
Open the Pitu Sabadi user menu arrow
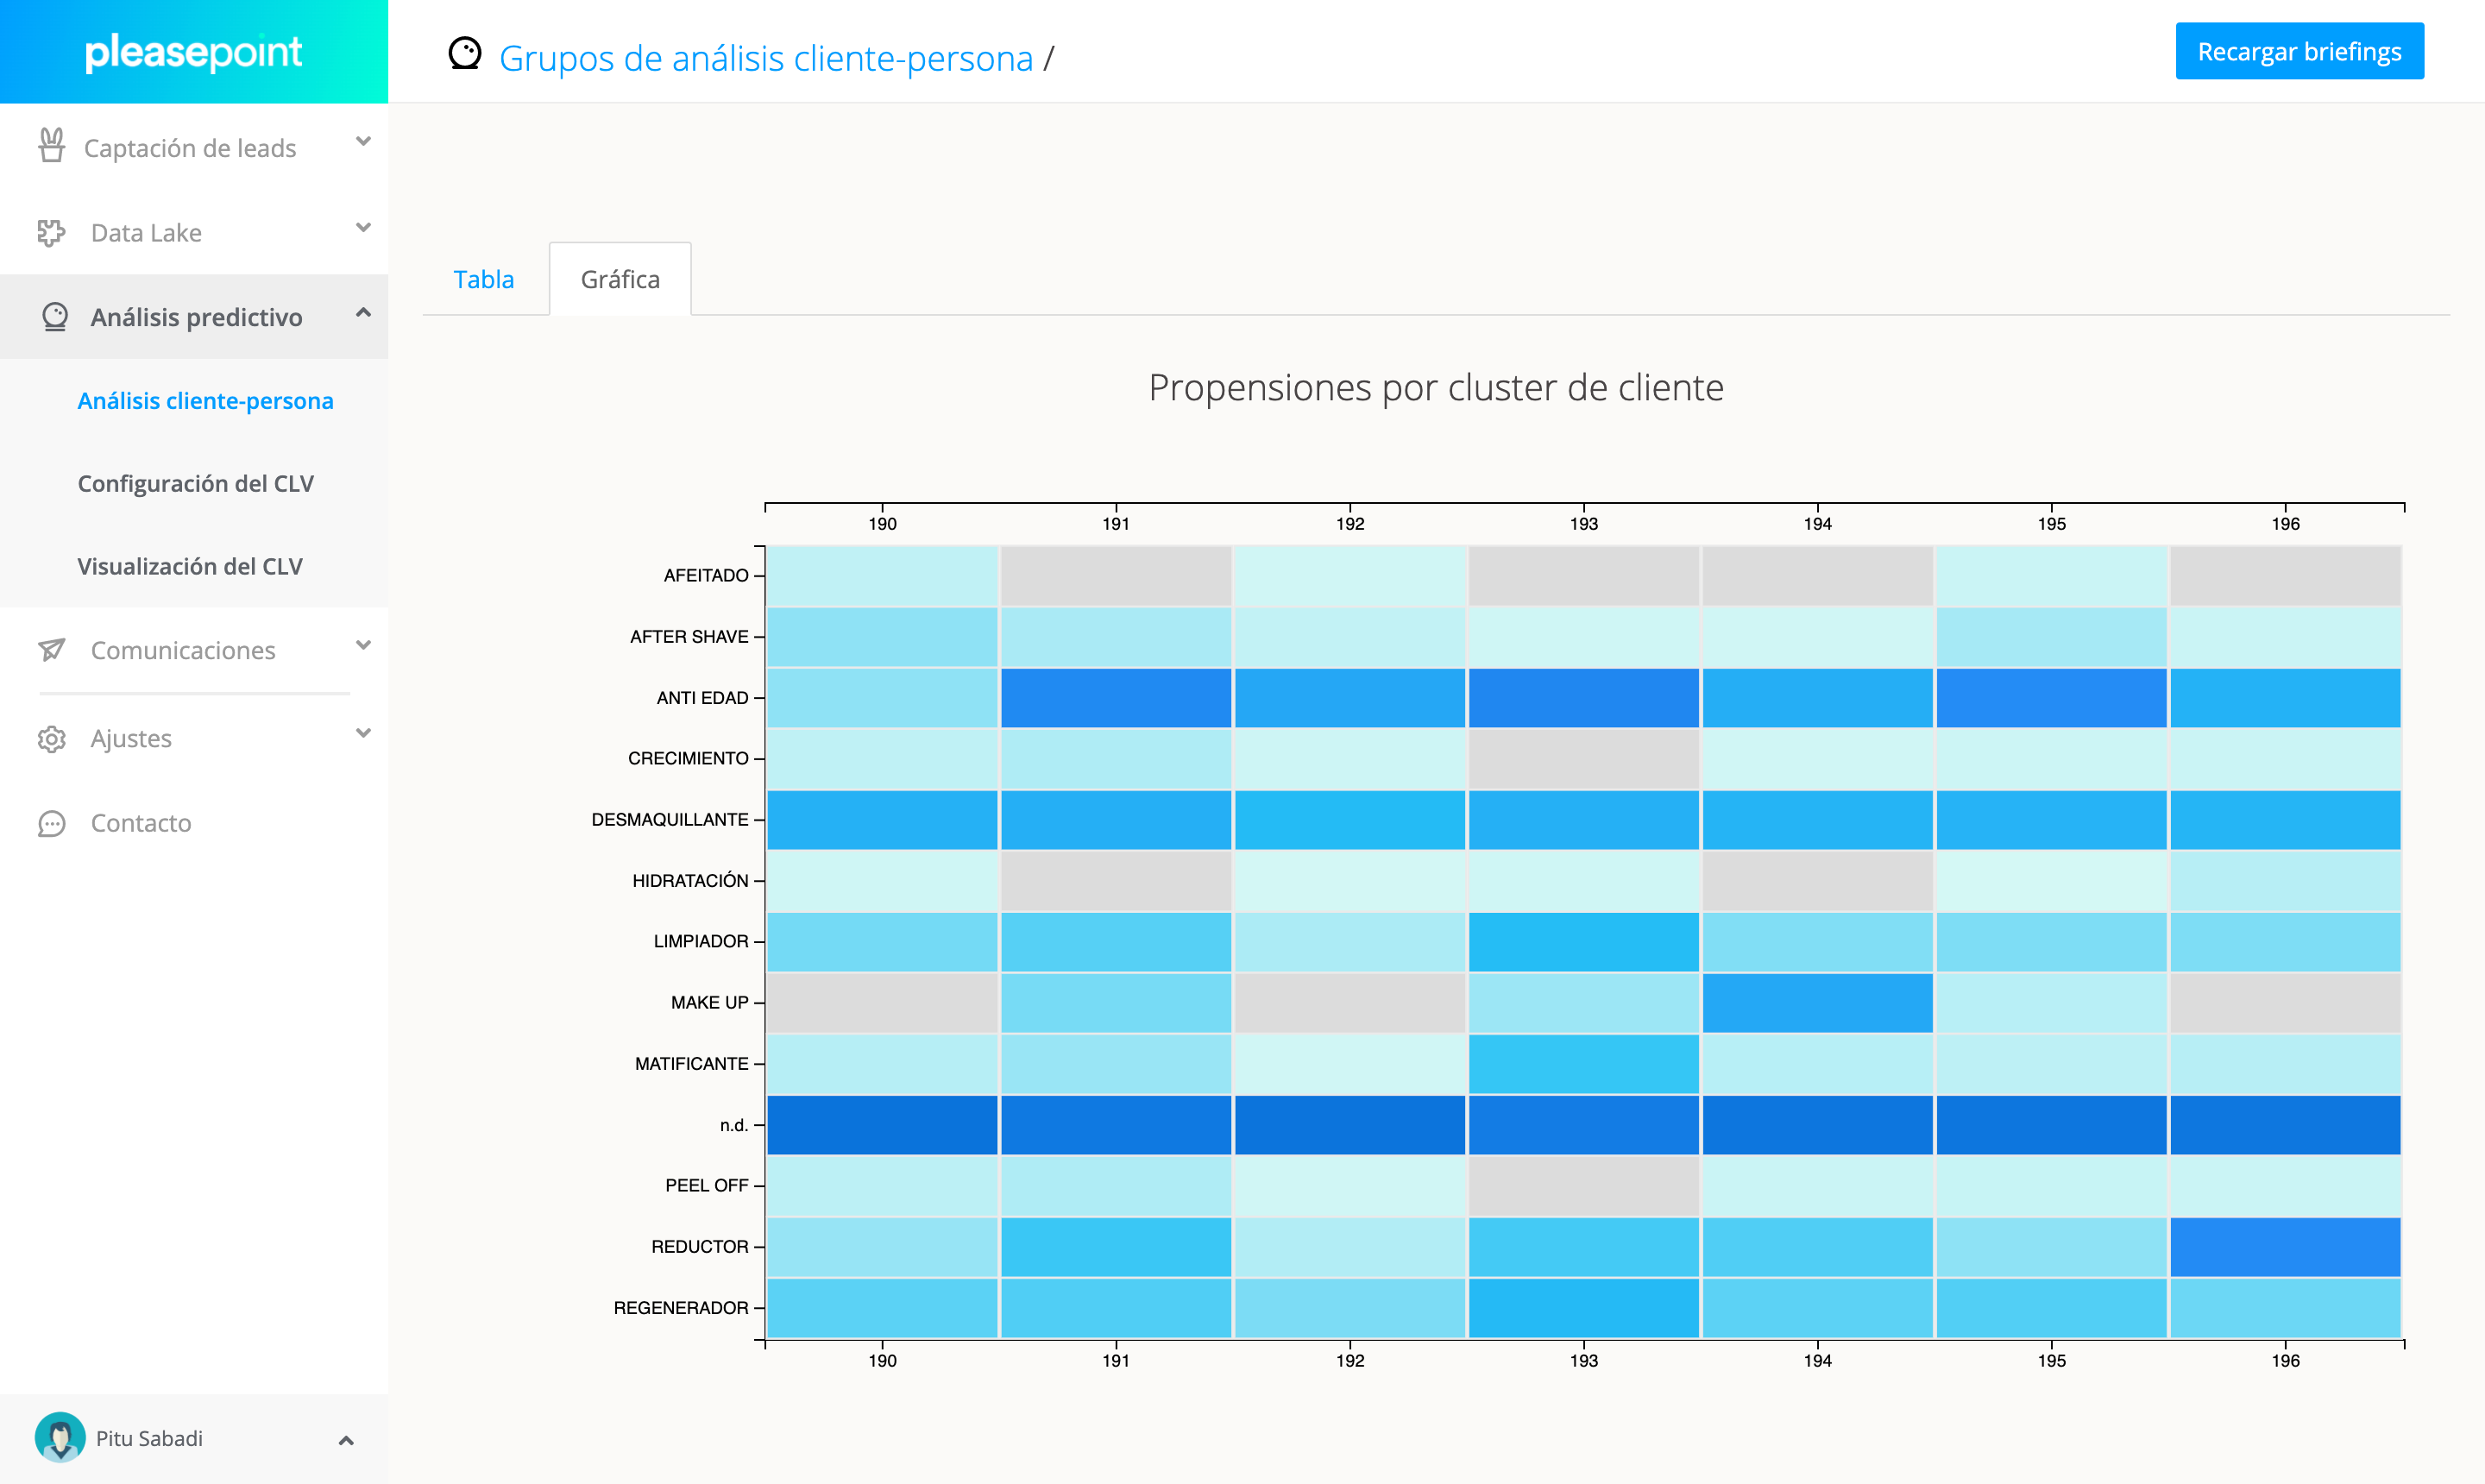pos(346,1440)
